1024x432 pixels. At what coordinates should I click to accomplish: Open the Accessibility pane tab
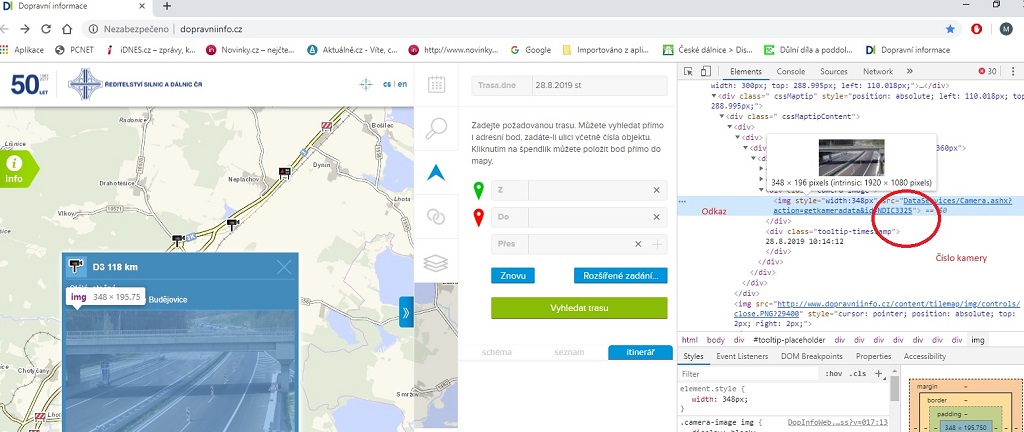click(x=925, y=356)
